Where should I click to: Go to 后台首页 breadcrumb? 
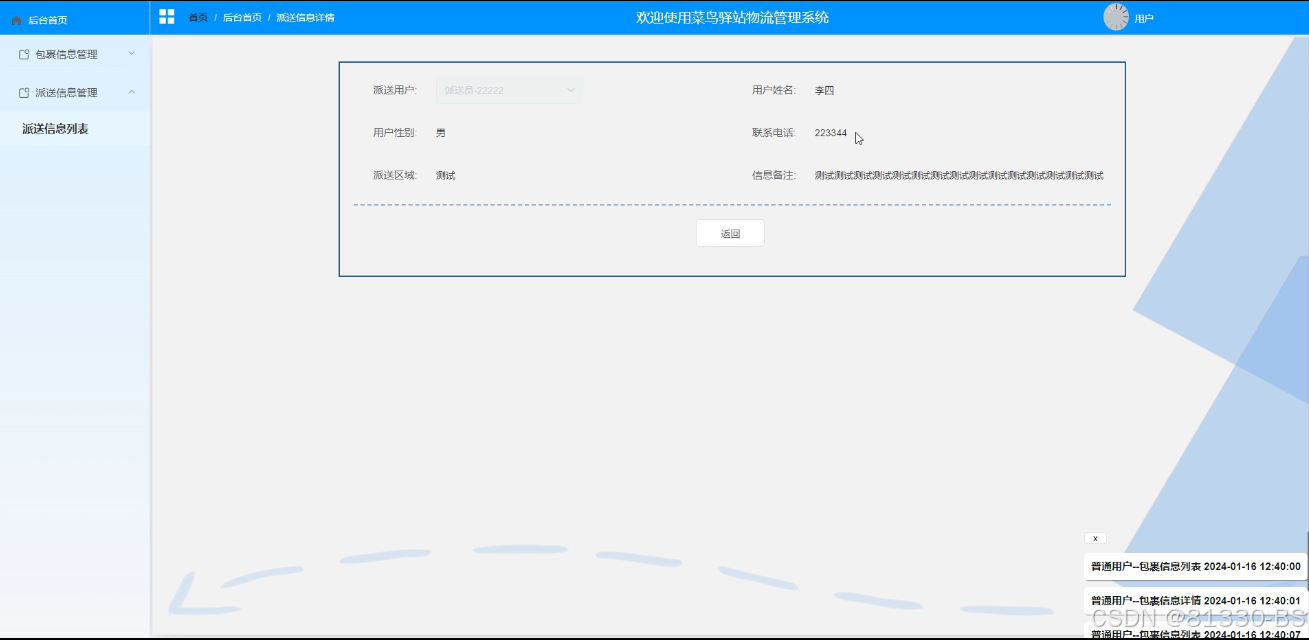click(x=242, y=17)
